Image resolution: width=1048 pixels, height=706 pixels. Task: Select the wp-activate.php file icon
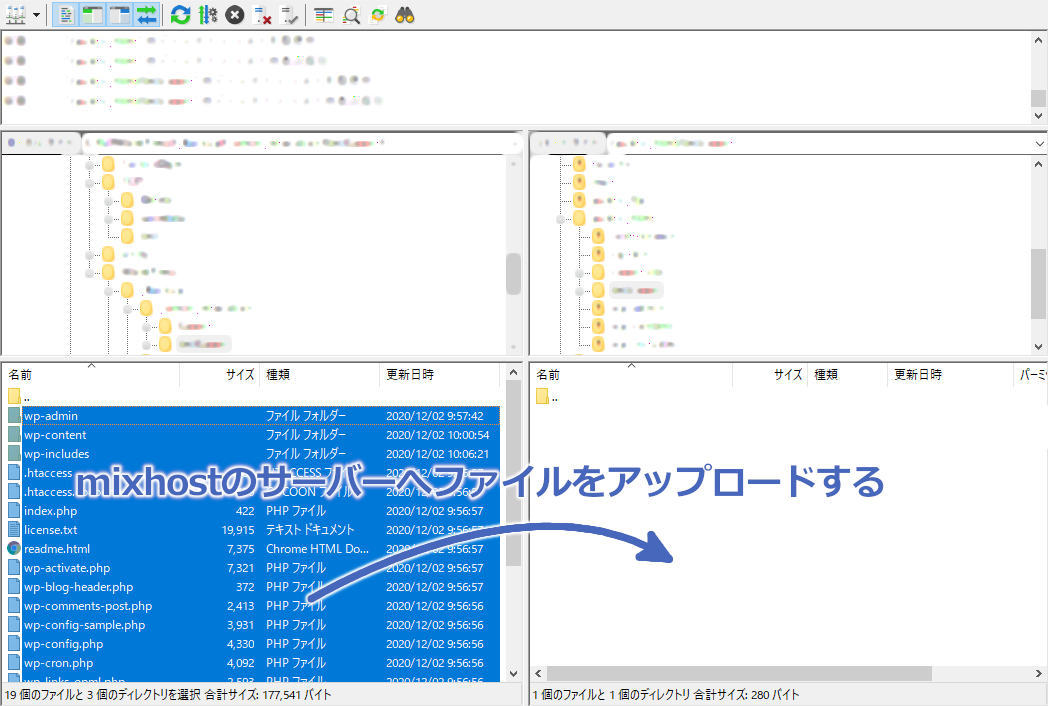tap(14, 568)
